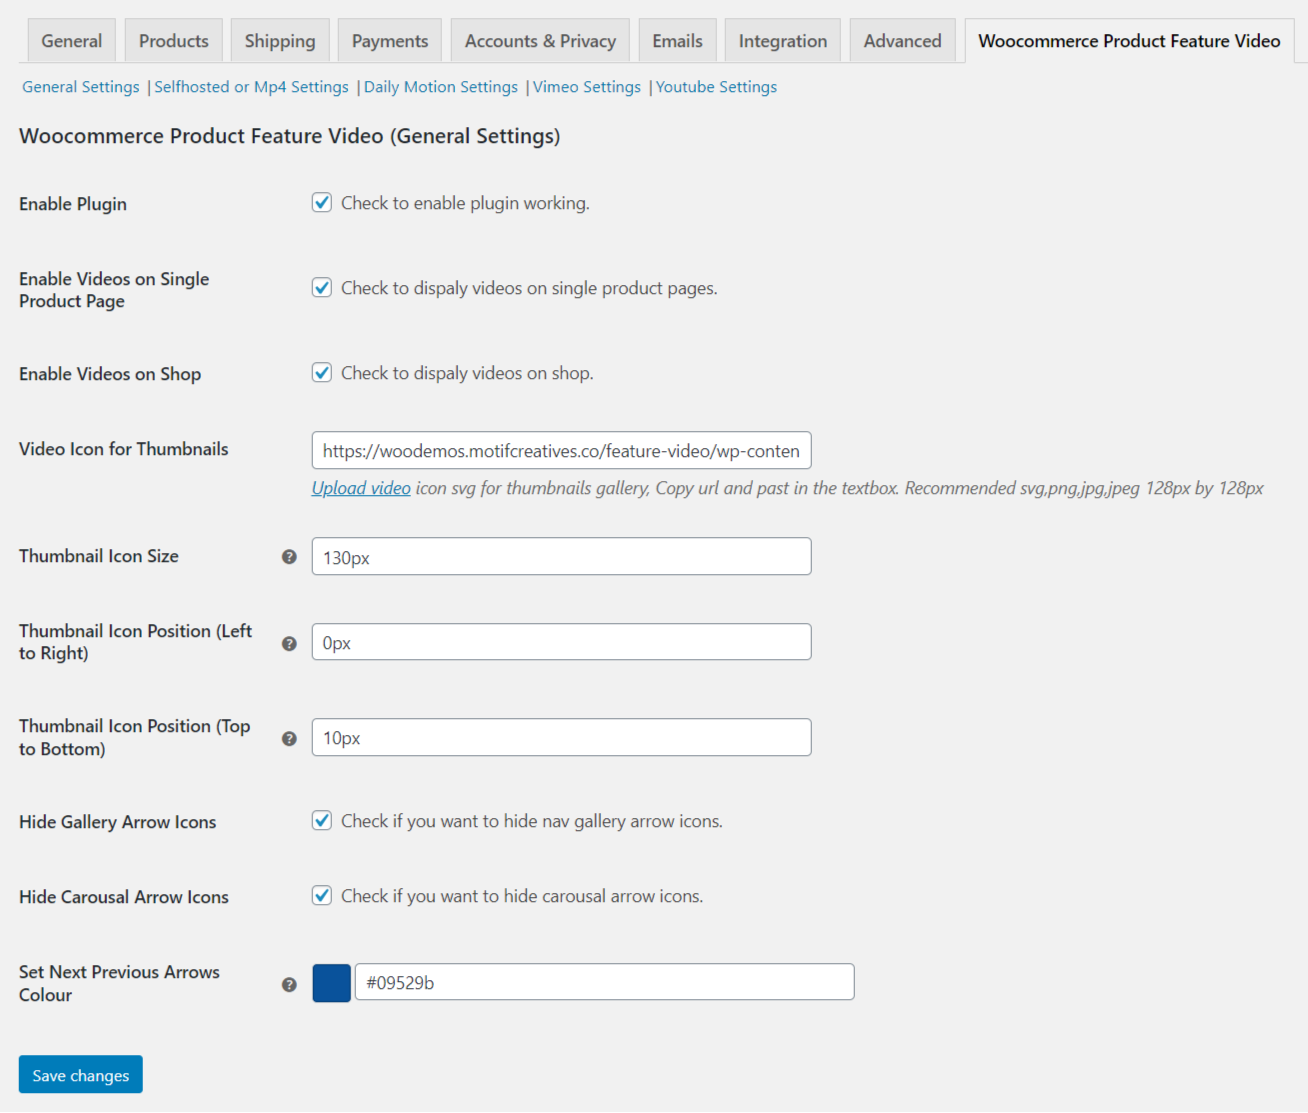Click help icon for Left to Right position
The height and width of the screenshot is (1113, 1308).
[289, 643]
